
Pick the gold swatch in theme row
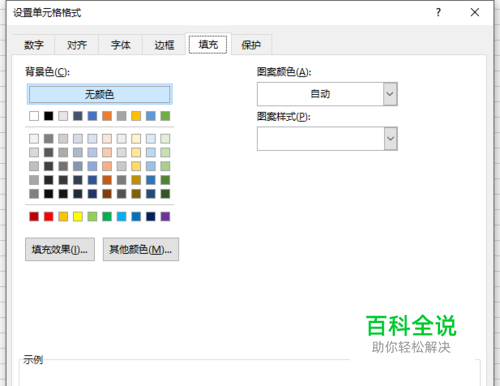[136, 116]
